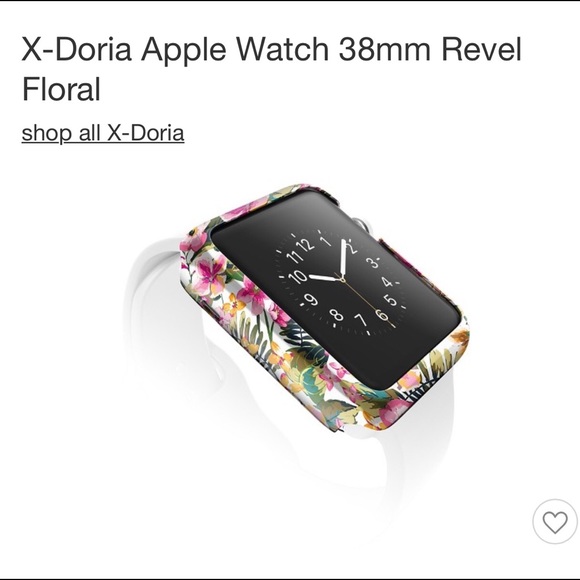Save the product using the heart outline button
Viewport: 580px width, 580px height.
555,522
